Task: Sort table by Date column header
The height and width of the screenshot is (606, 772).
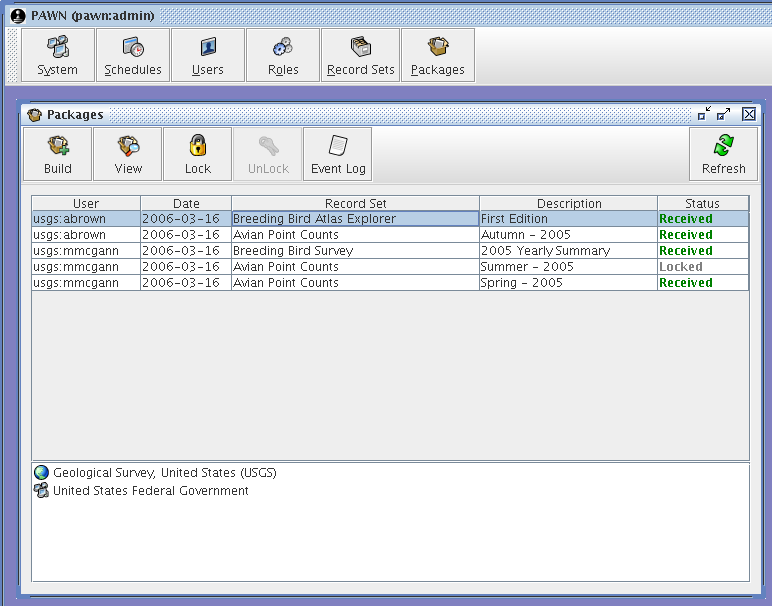Action: click(x=186, y=204)
